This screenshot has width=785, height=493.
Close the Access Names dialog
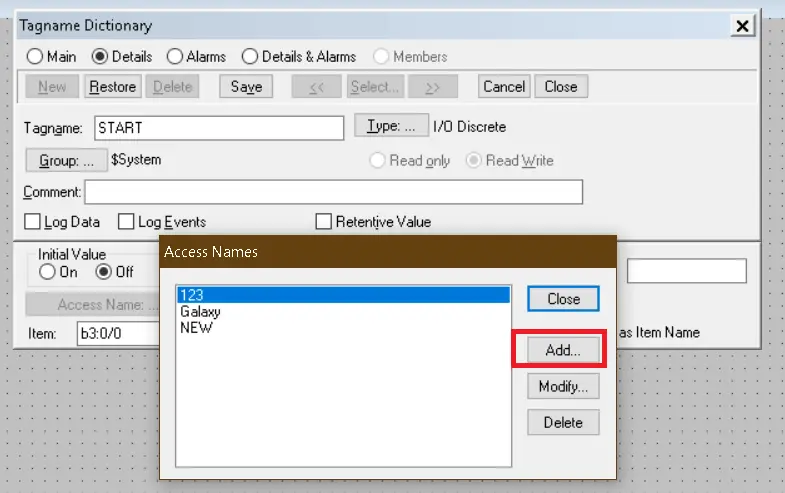[x=563, y=299]
